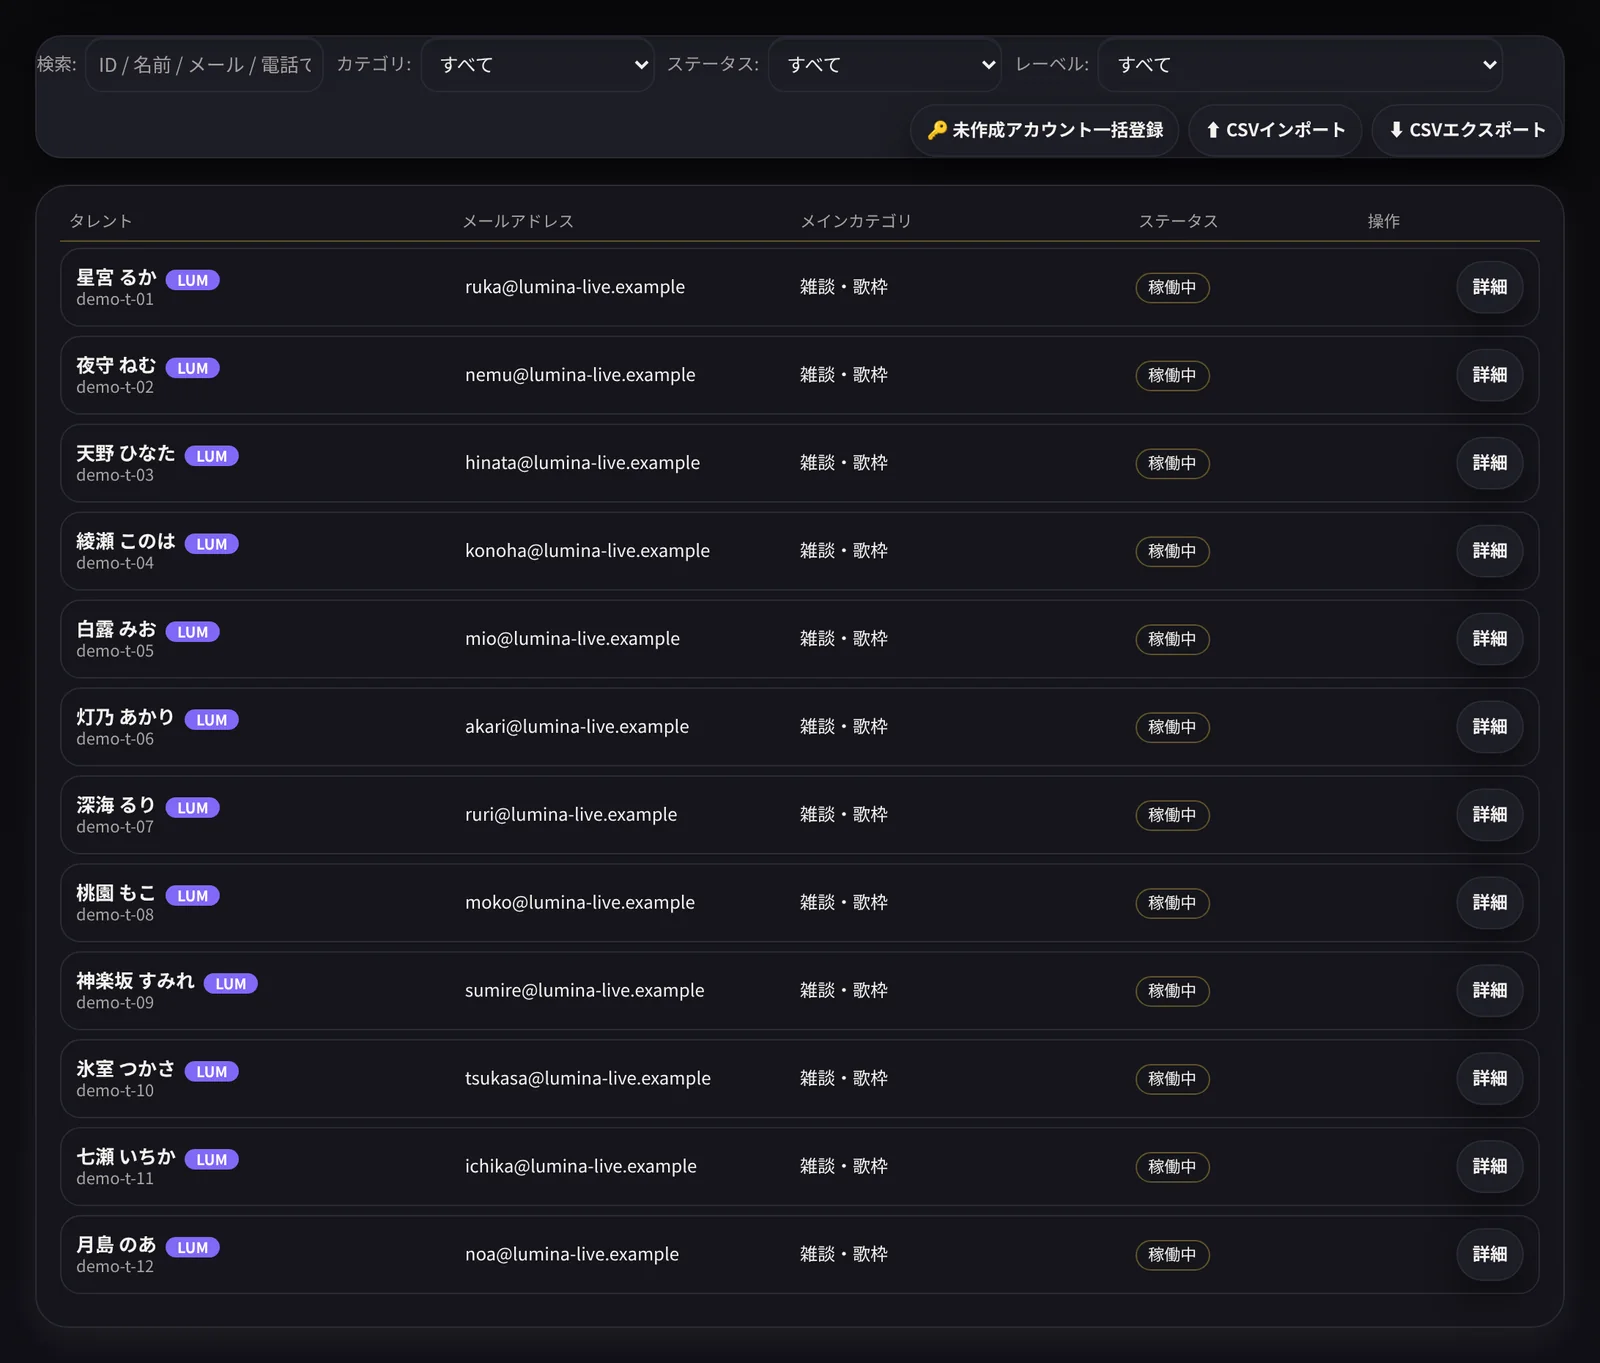Open 詳細 for 深海 るり
This screenshot has height=1363, width=1600.
[1489, 815]
